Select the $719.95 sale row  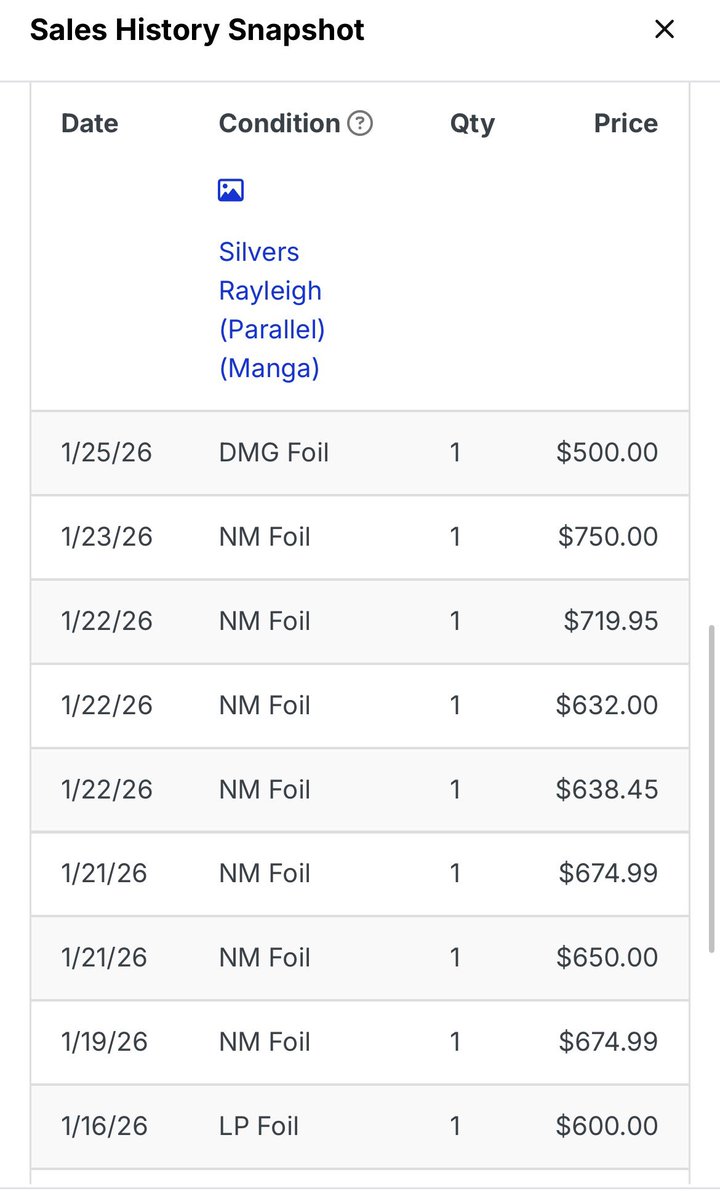360,621
